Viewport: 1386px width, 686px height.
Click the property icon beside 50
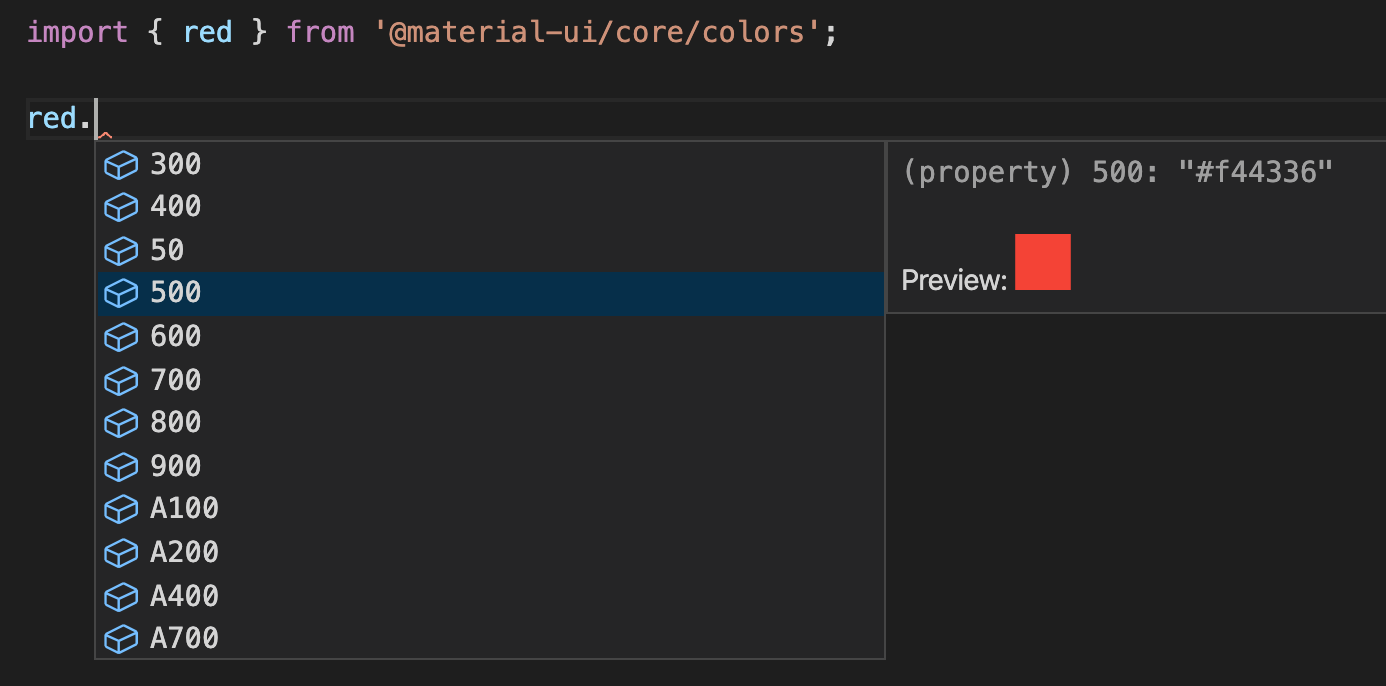[121, 251]
